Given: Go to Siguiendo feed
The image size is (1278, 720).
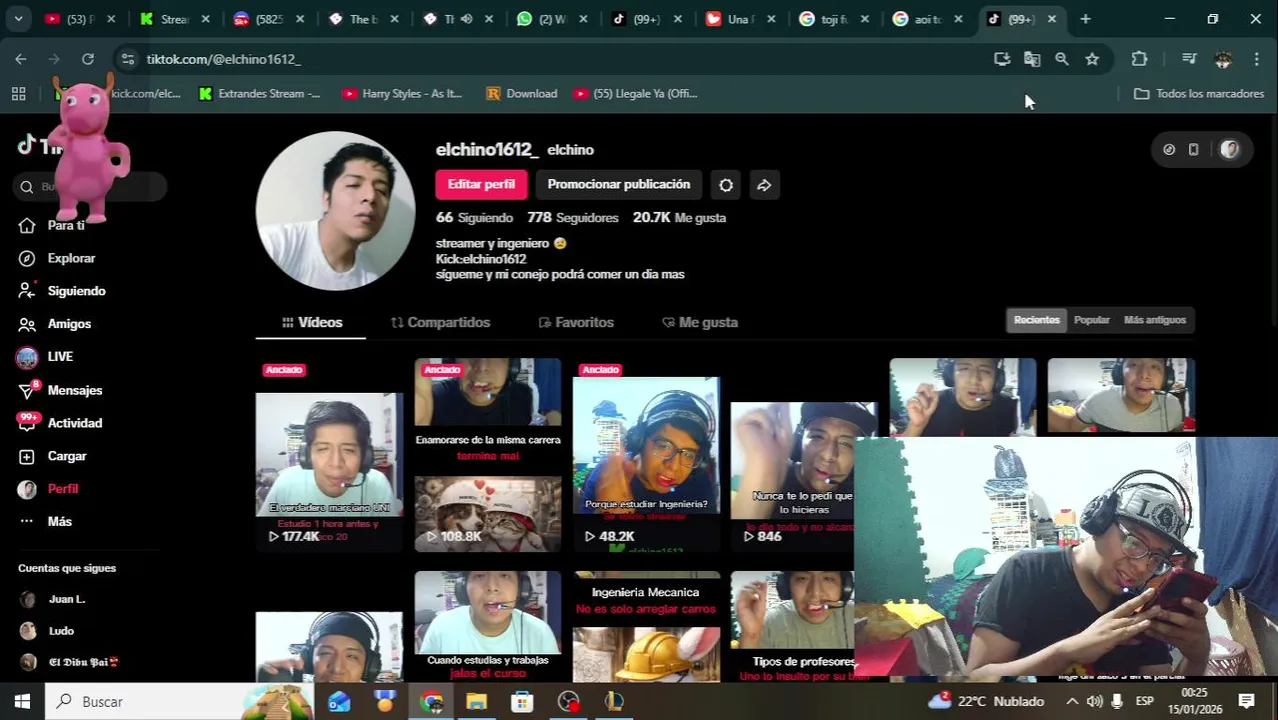Looking at the screenshot, I should coord(76,291).
